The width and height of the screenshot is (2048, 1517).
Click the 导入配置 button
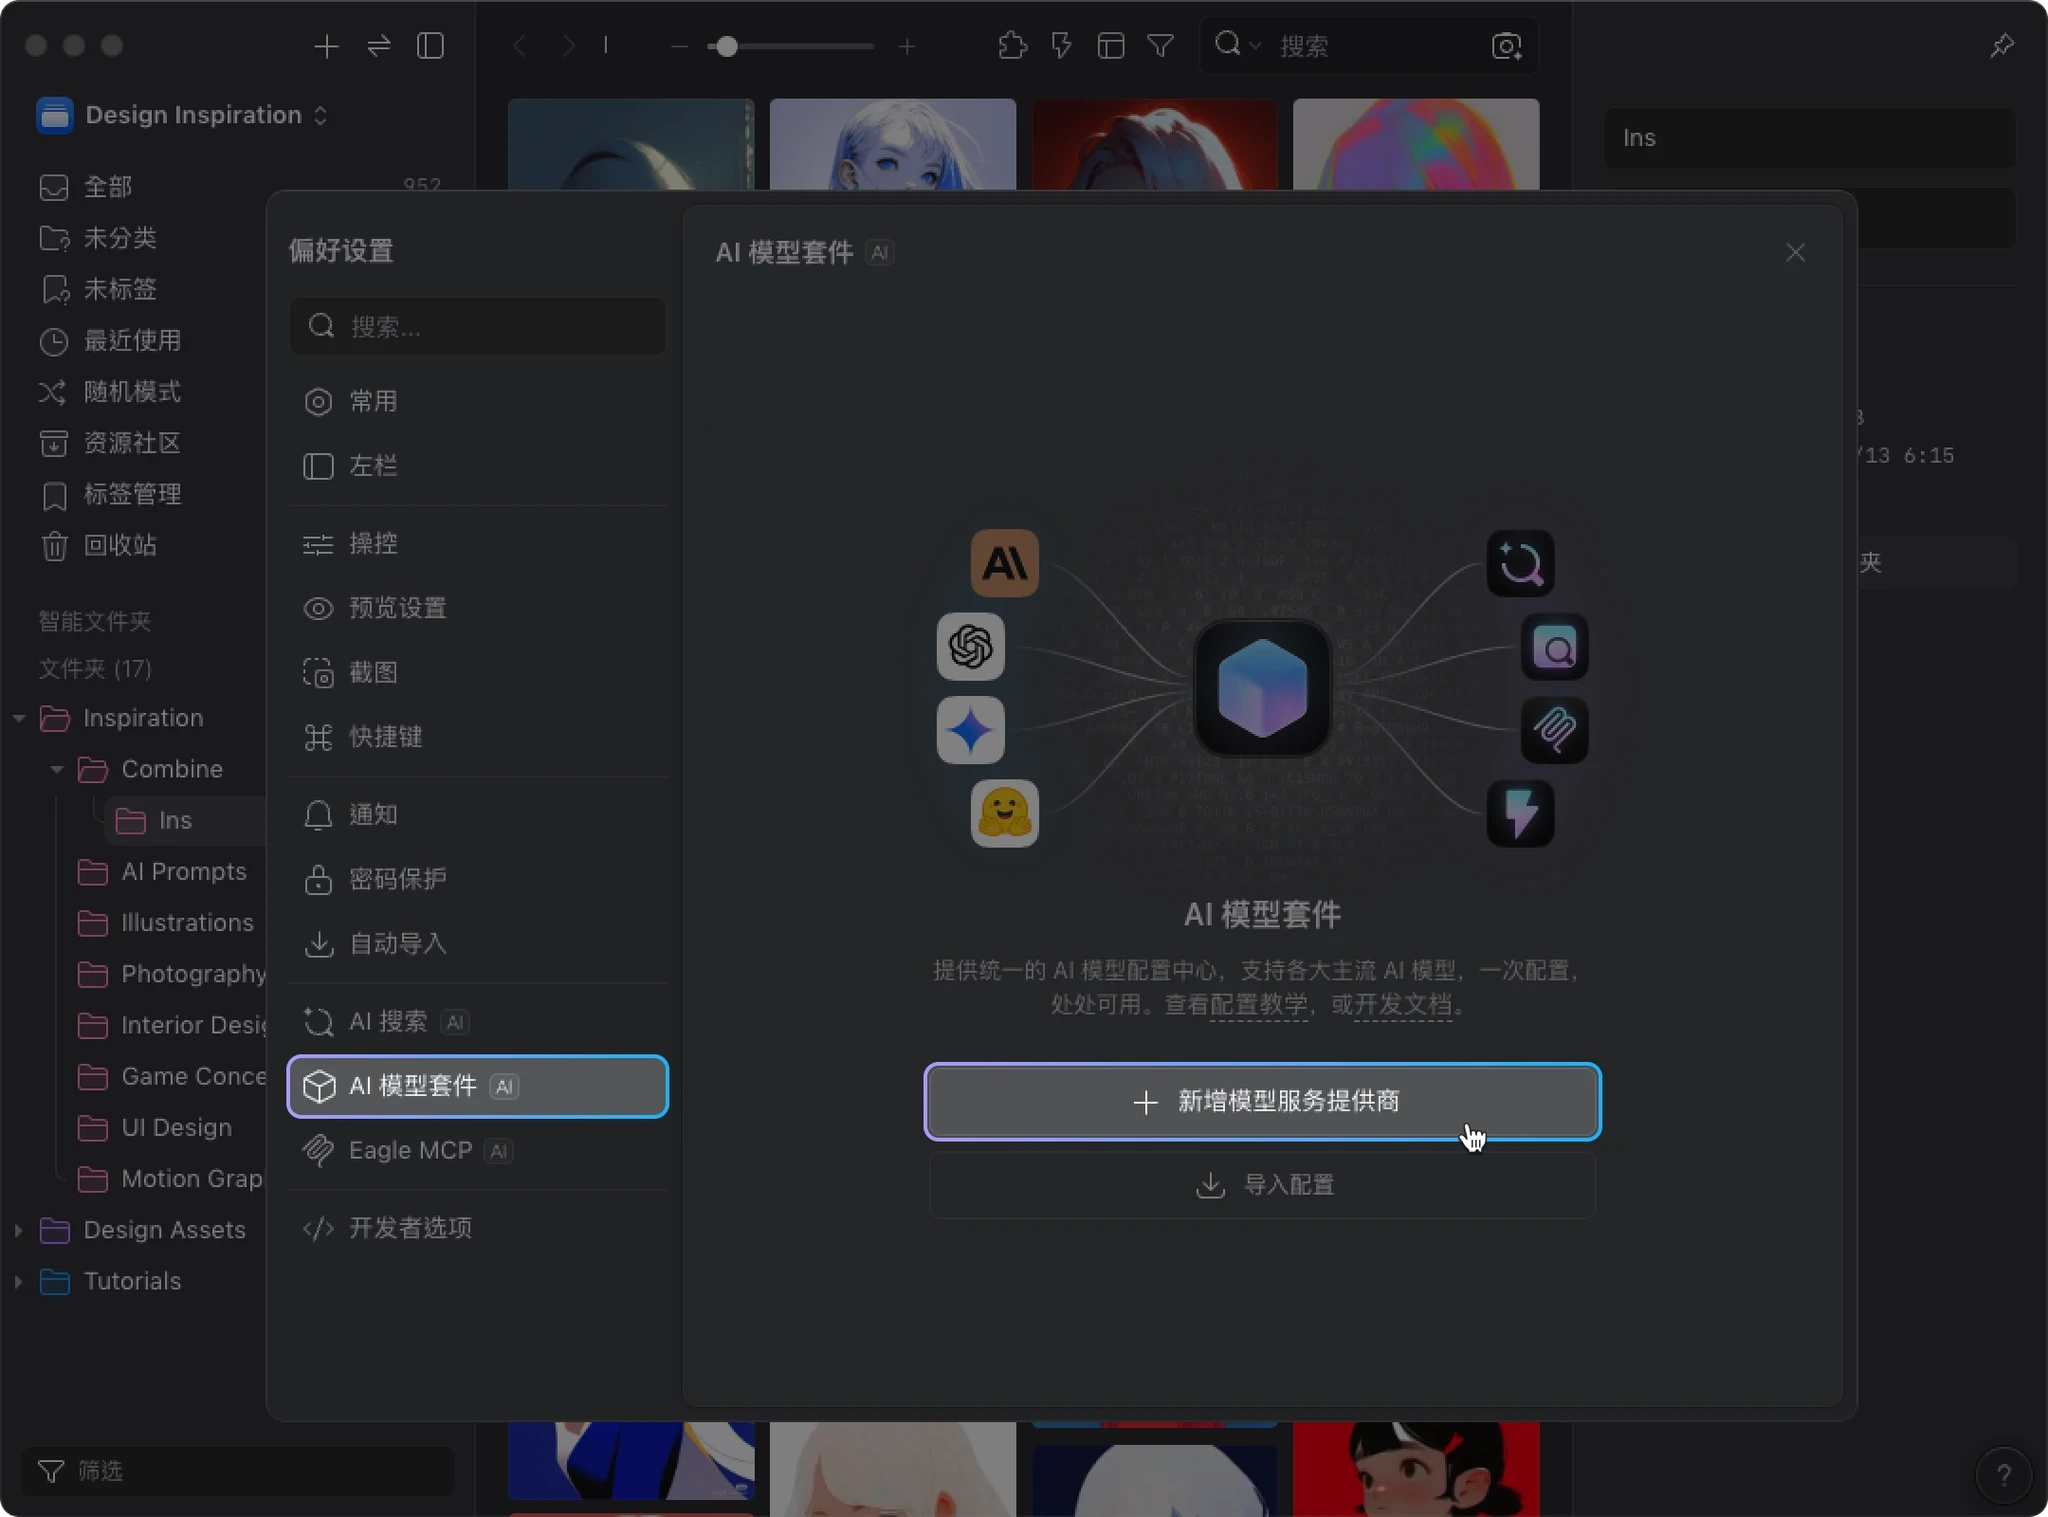(1262, 1185)
